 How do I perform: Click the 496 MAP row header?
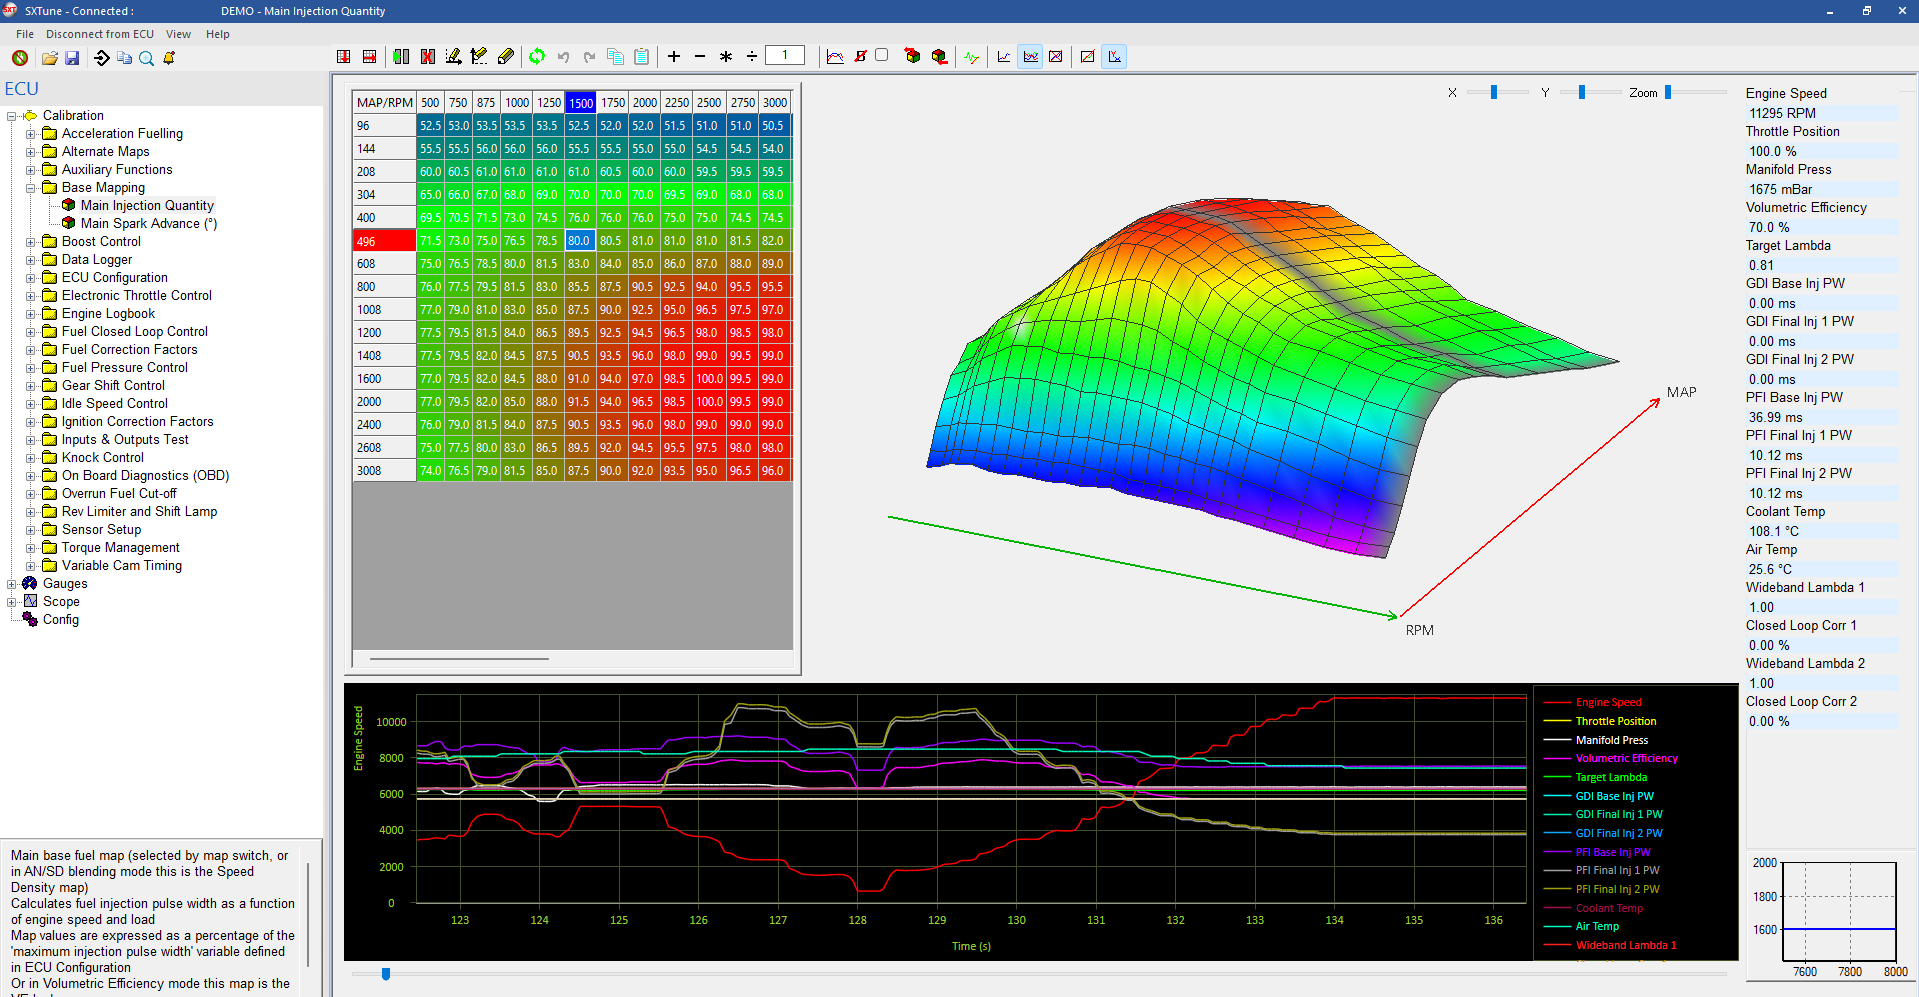coord(384,241)
